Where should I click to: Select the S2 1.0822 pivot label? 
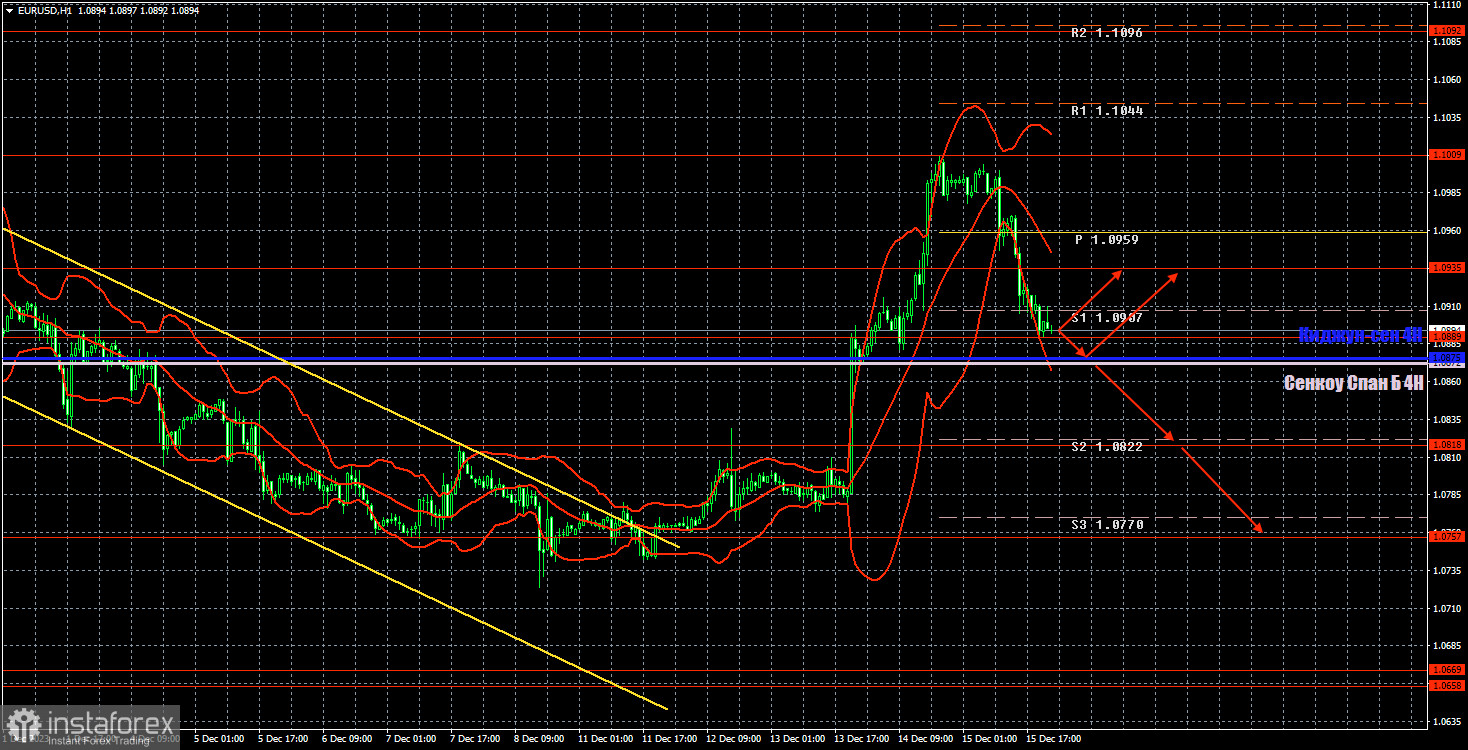click(1107, 446)
